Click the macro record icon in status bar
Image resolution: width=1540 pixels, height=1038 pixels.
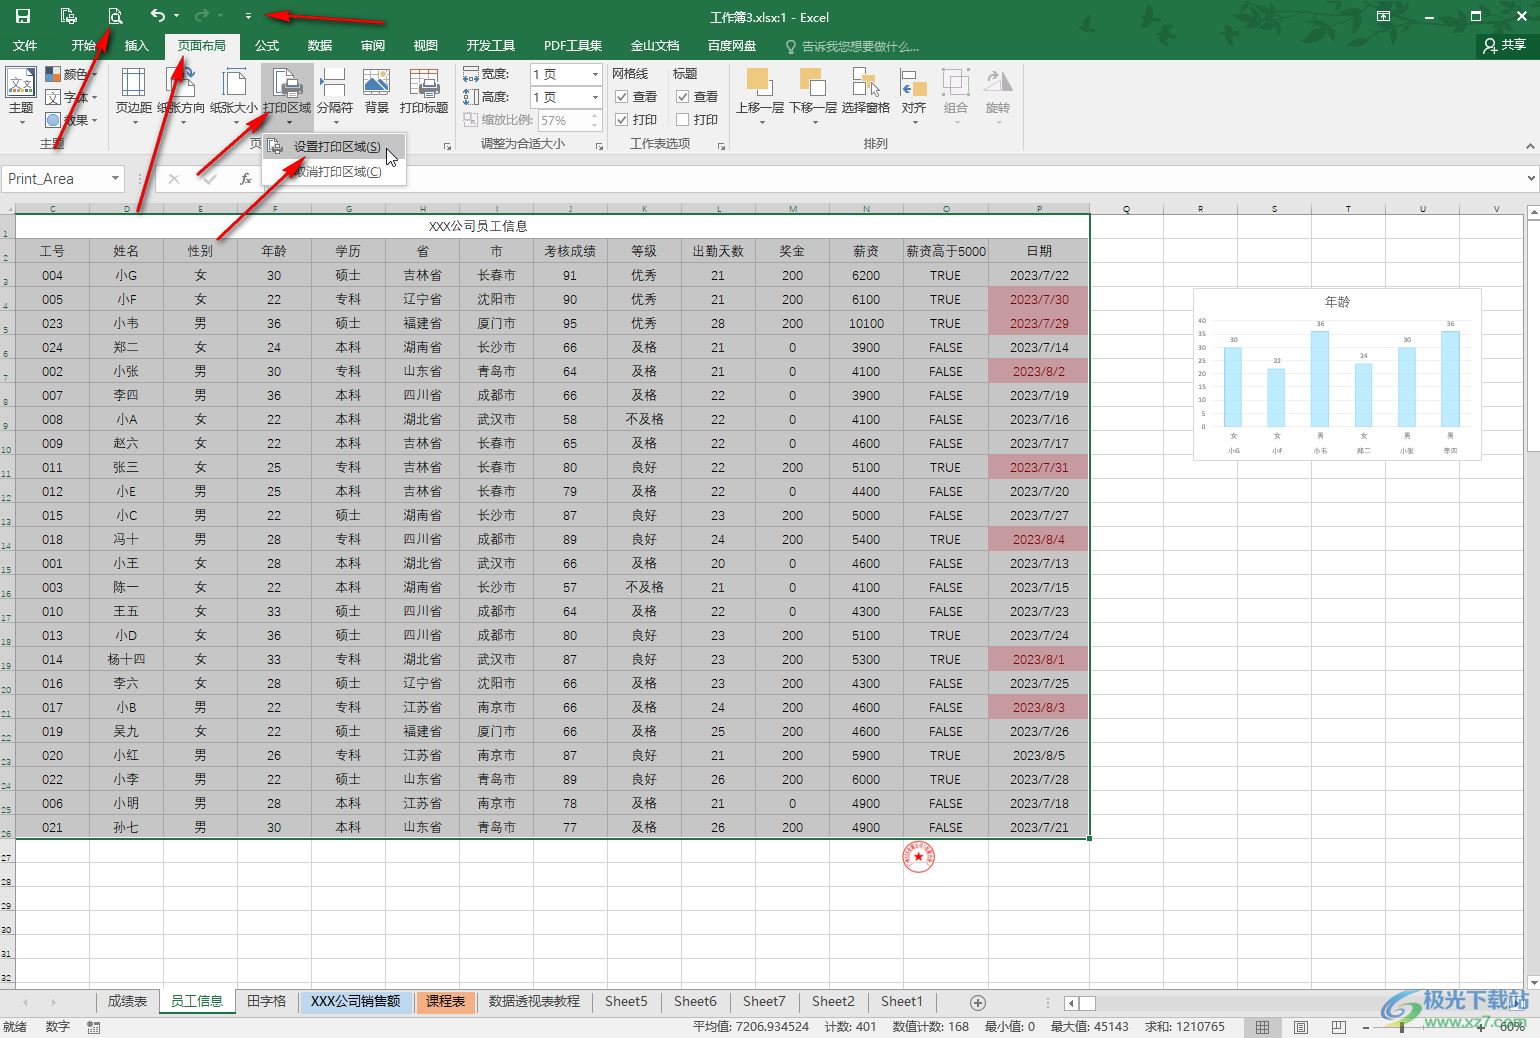tap(93, 1027)
